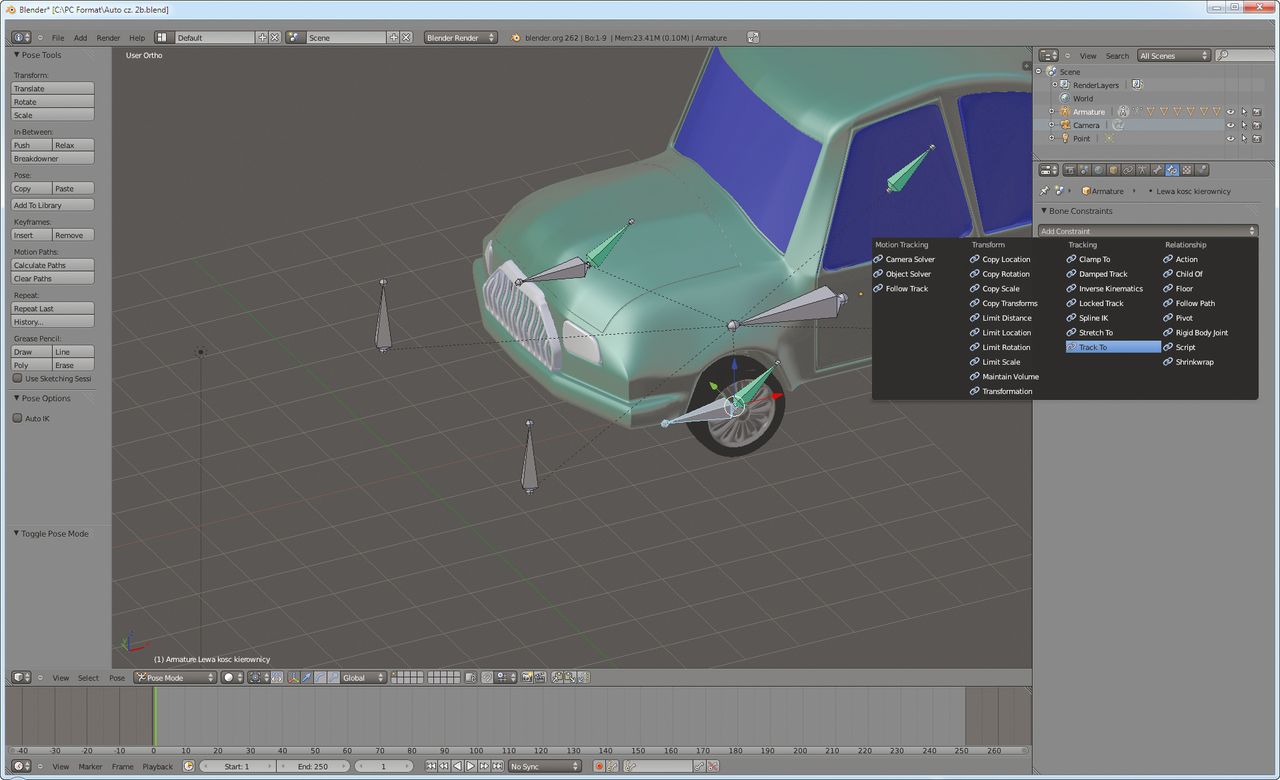Click the screencast icon in the info header
The width and height of the screenshot is (1280, 780).
tap(753, 37)
